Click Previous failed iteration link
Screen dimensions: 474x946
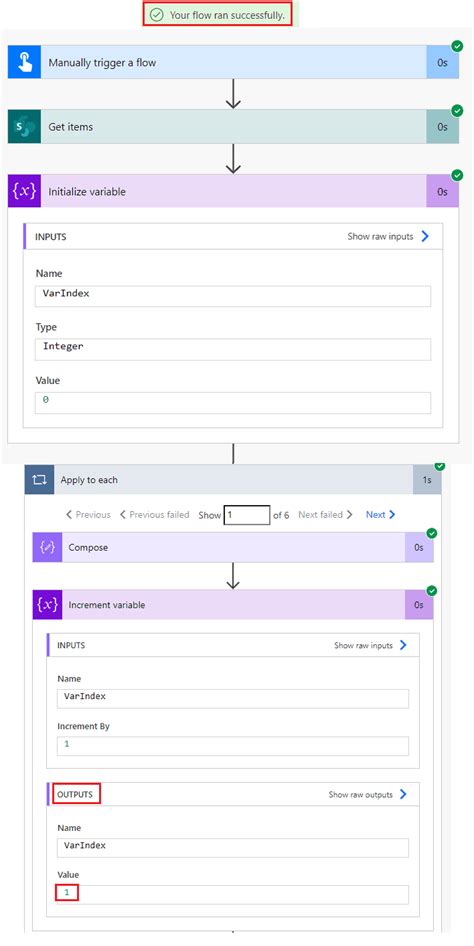pos(154,515)
